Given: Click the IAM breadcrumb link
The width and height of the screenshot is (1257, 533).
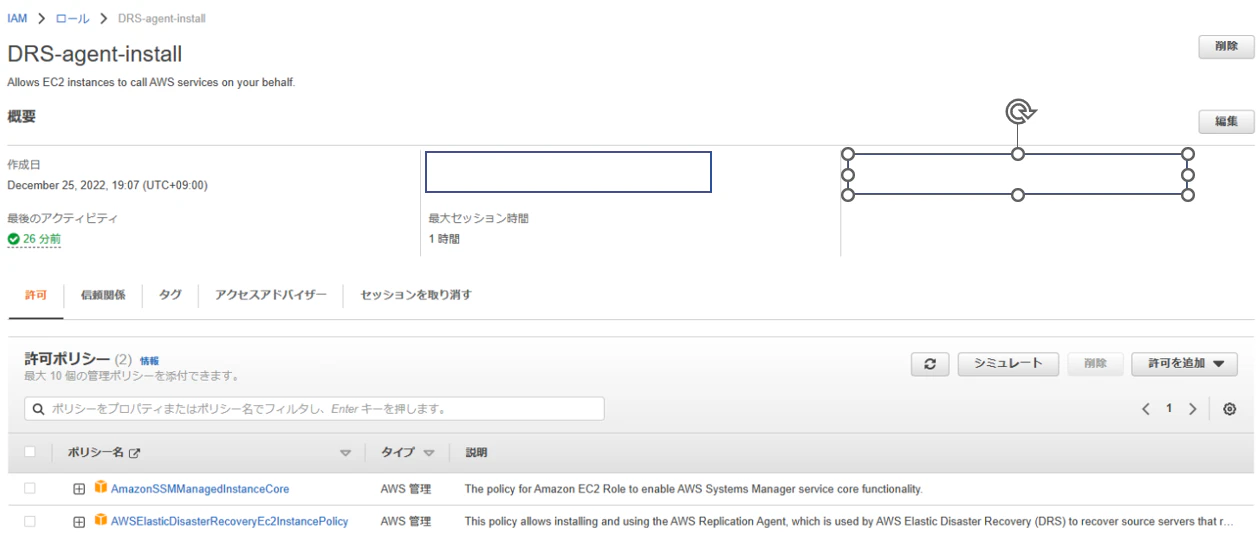Looking at the screenshot, I should (17, 21).
